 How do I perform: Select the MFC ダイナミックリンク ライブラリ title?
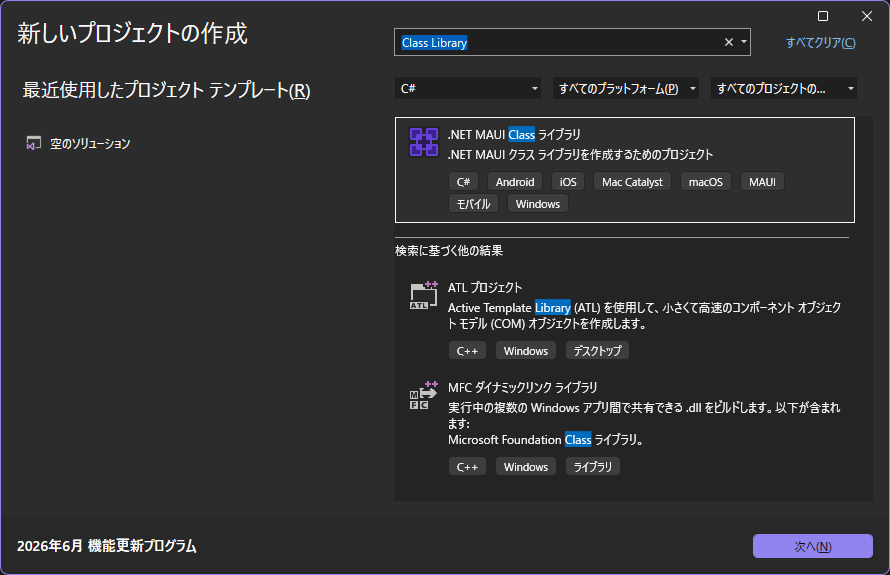(522, 388)
